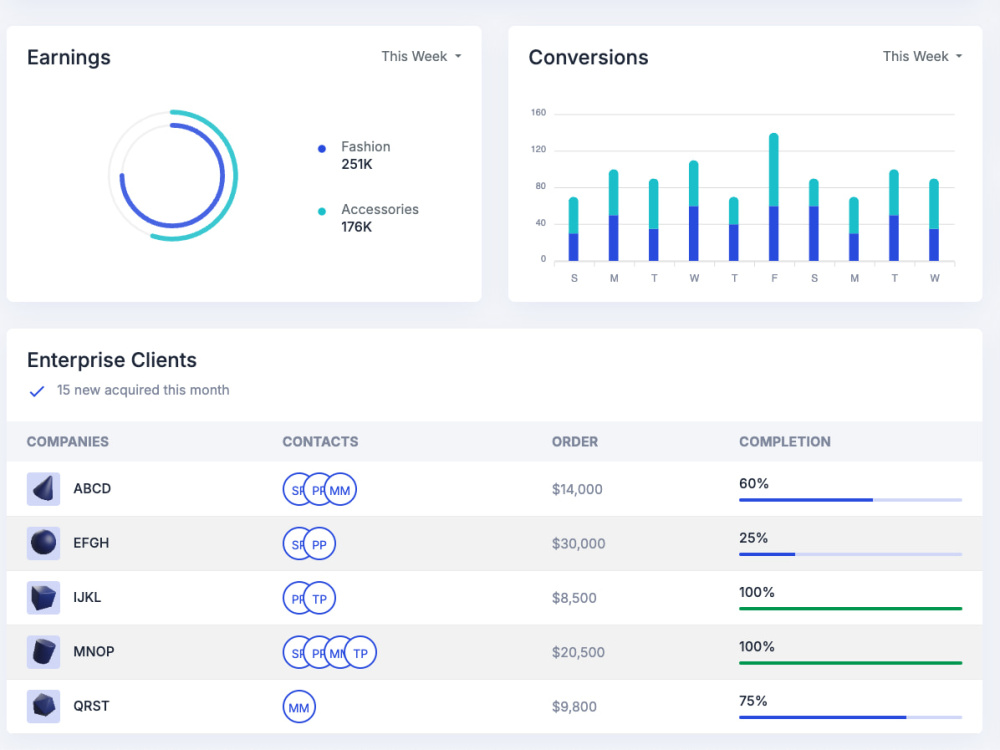Viewport: 1000px width, 750px height.
Task: Click the ABCD 60% completion progress bar
Action: [850, 500]
